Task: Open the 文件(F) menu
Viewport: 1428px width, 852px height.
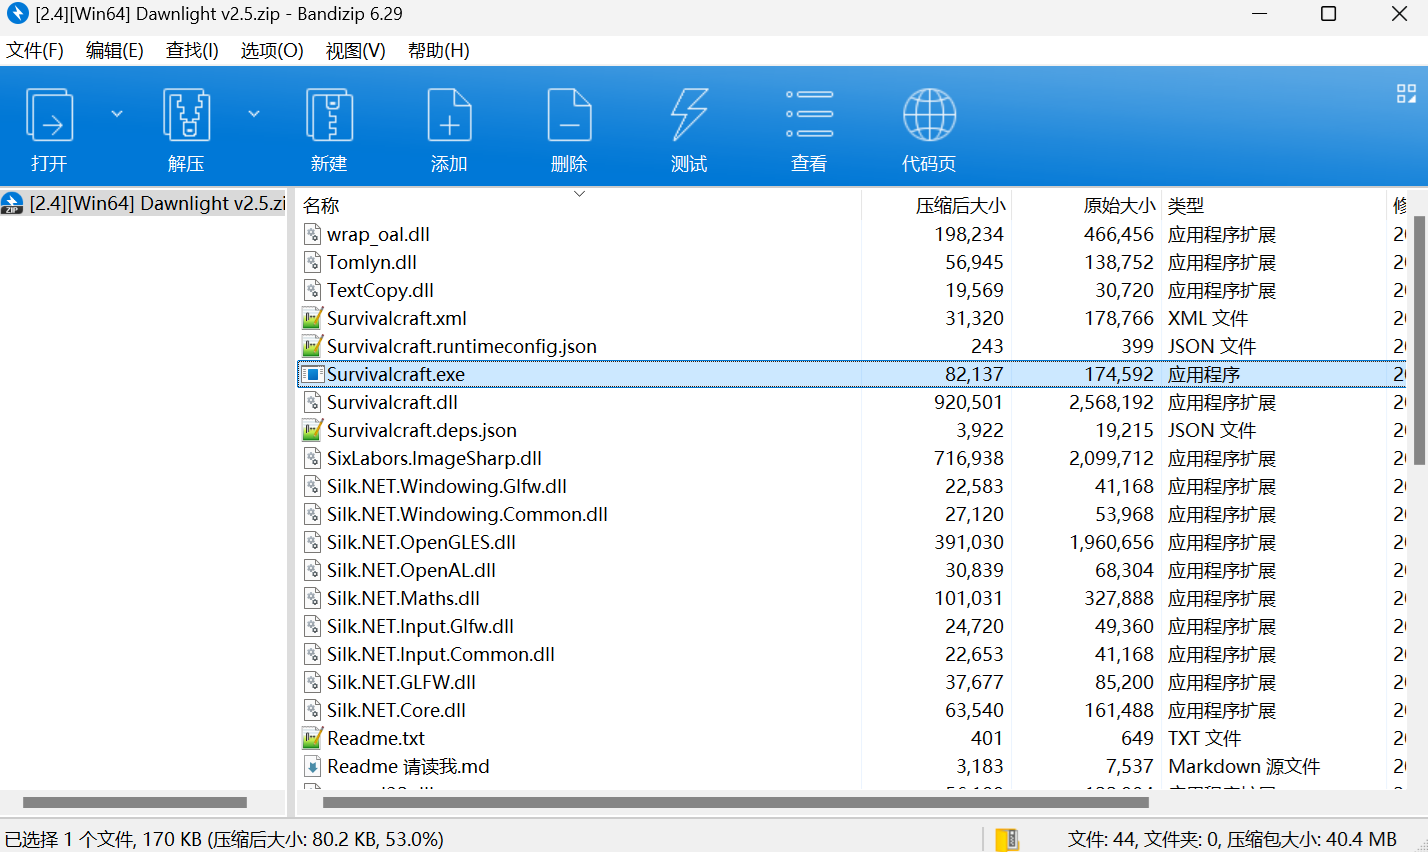Action: 35,51
